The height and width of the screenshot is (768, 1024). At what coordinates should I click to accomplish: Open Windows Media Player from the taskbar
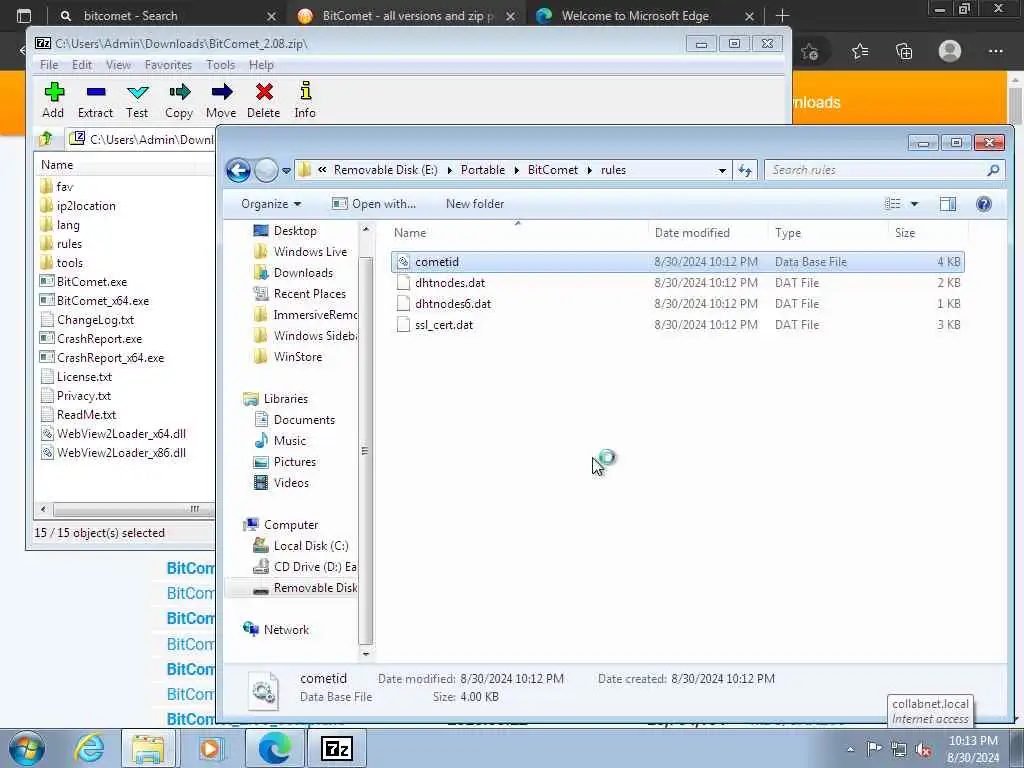pos(211,748)
